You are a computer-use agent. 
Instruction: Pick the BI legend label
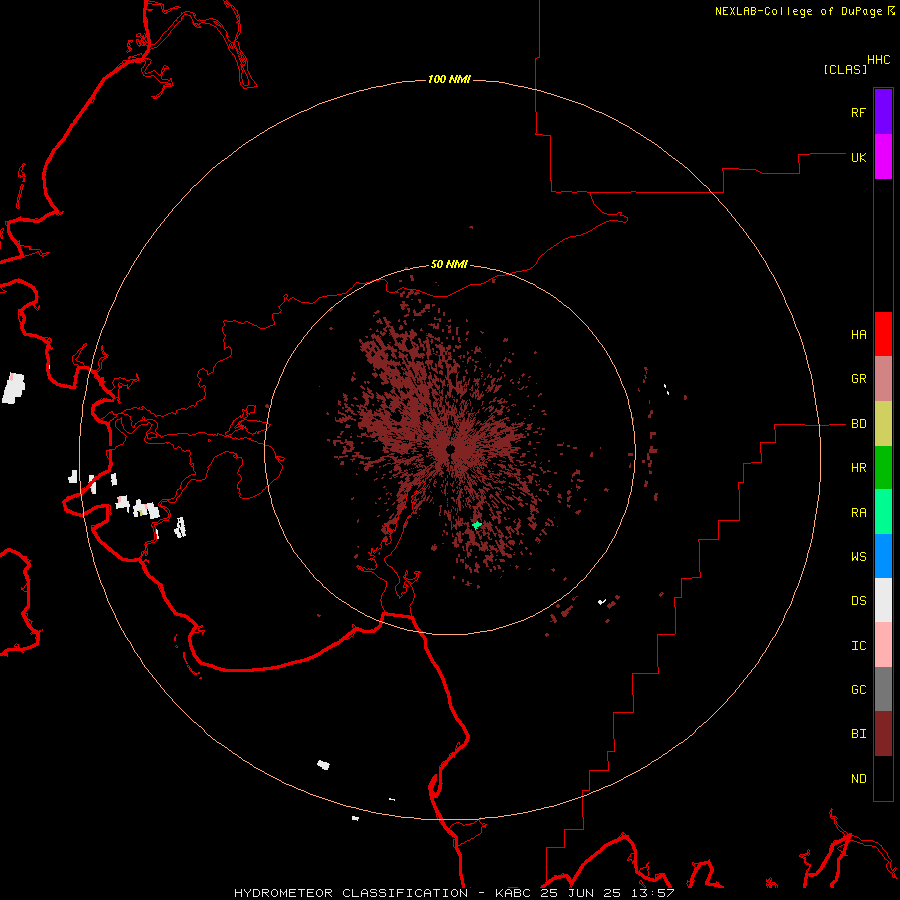[x=858, y=734]
